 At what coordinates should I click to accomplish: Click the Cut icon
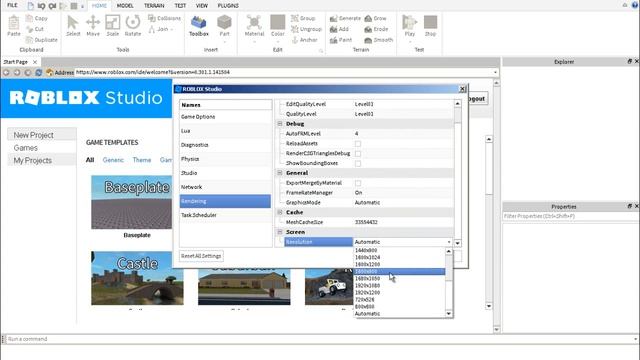pos(29,29)
